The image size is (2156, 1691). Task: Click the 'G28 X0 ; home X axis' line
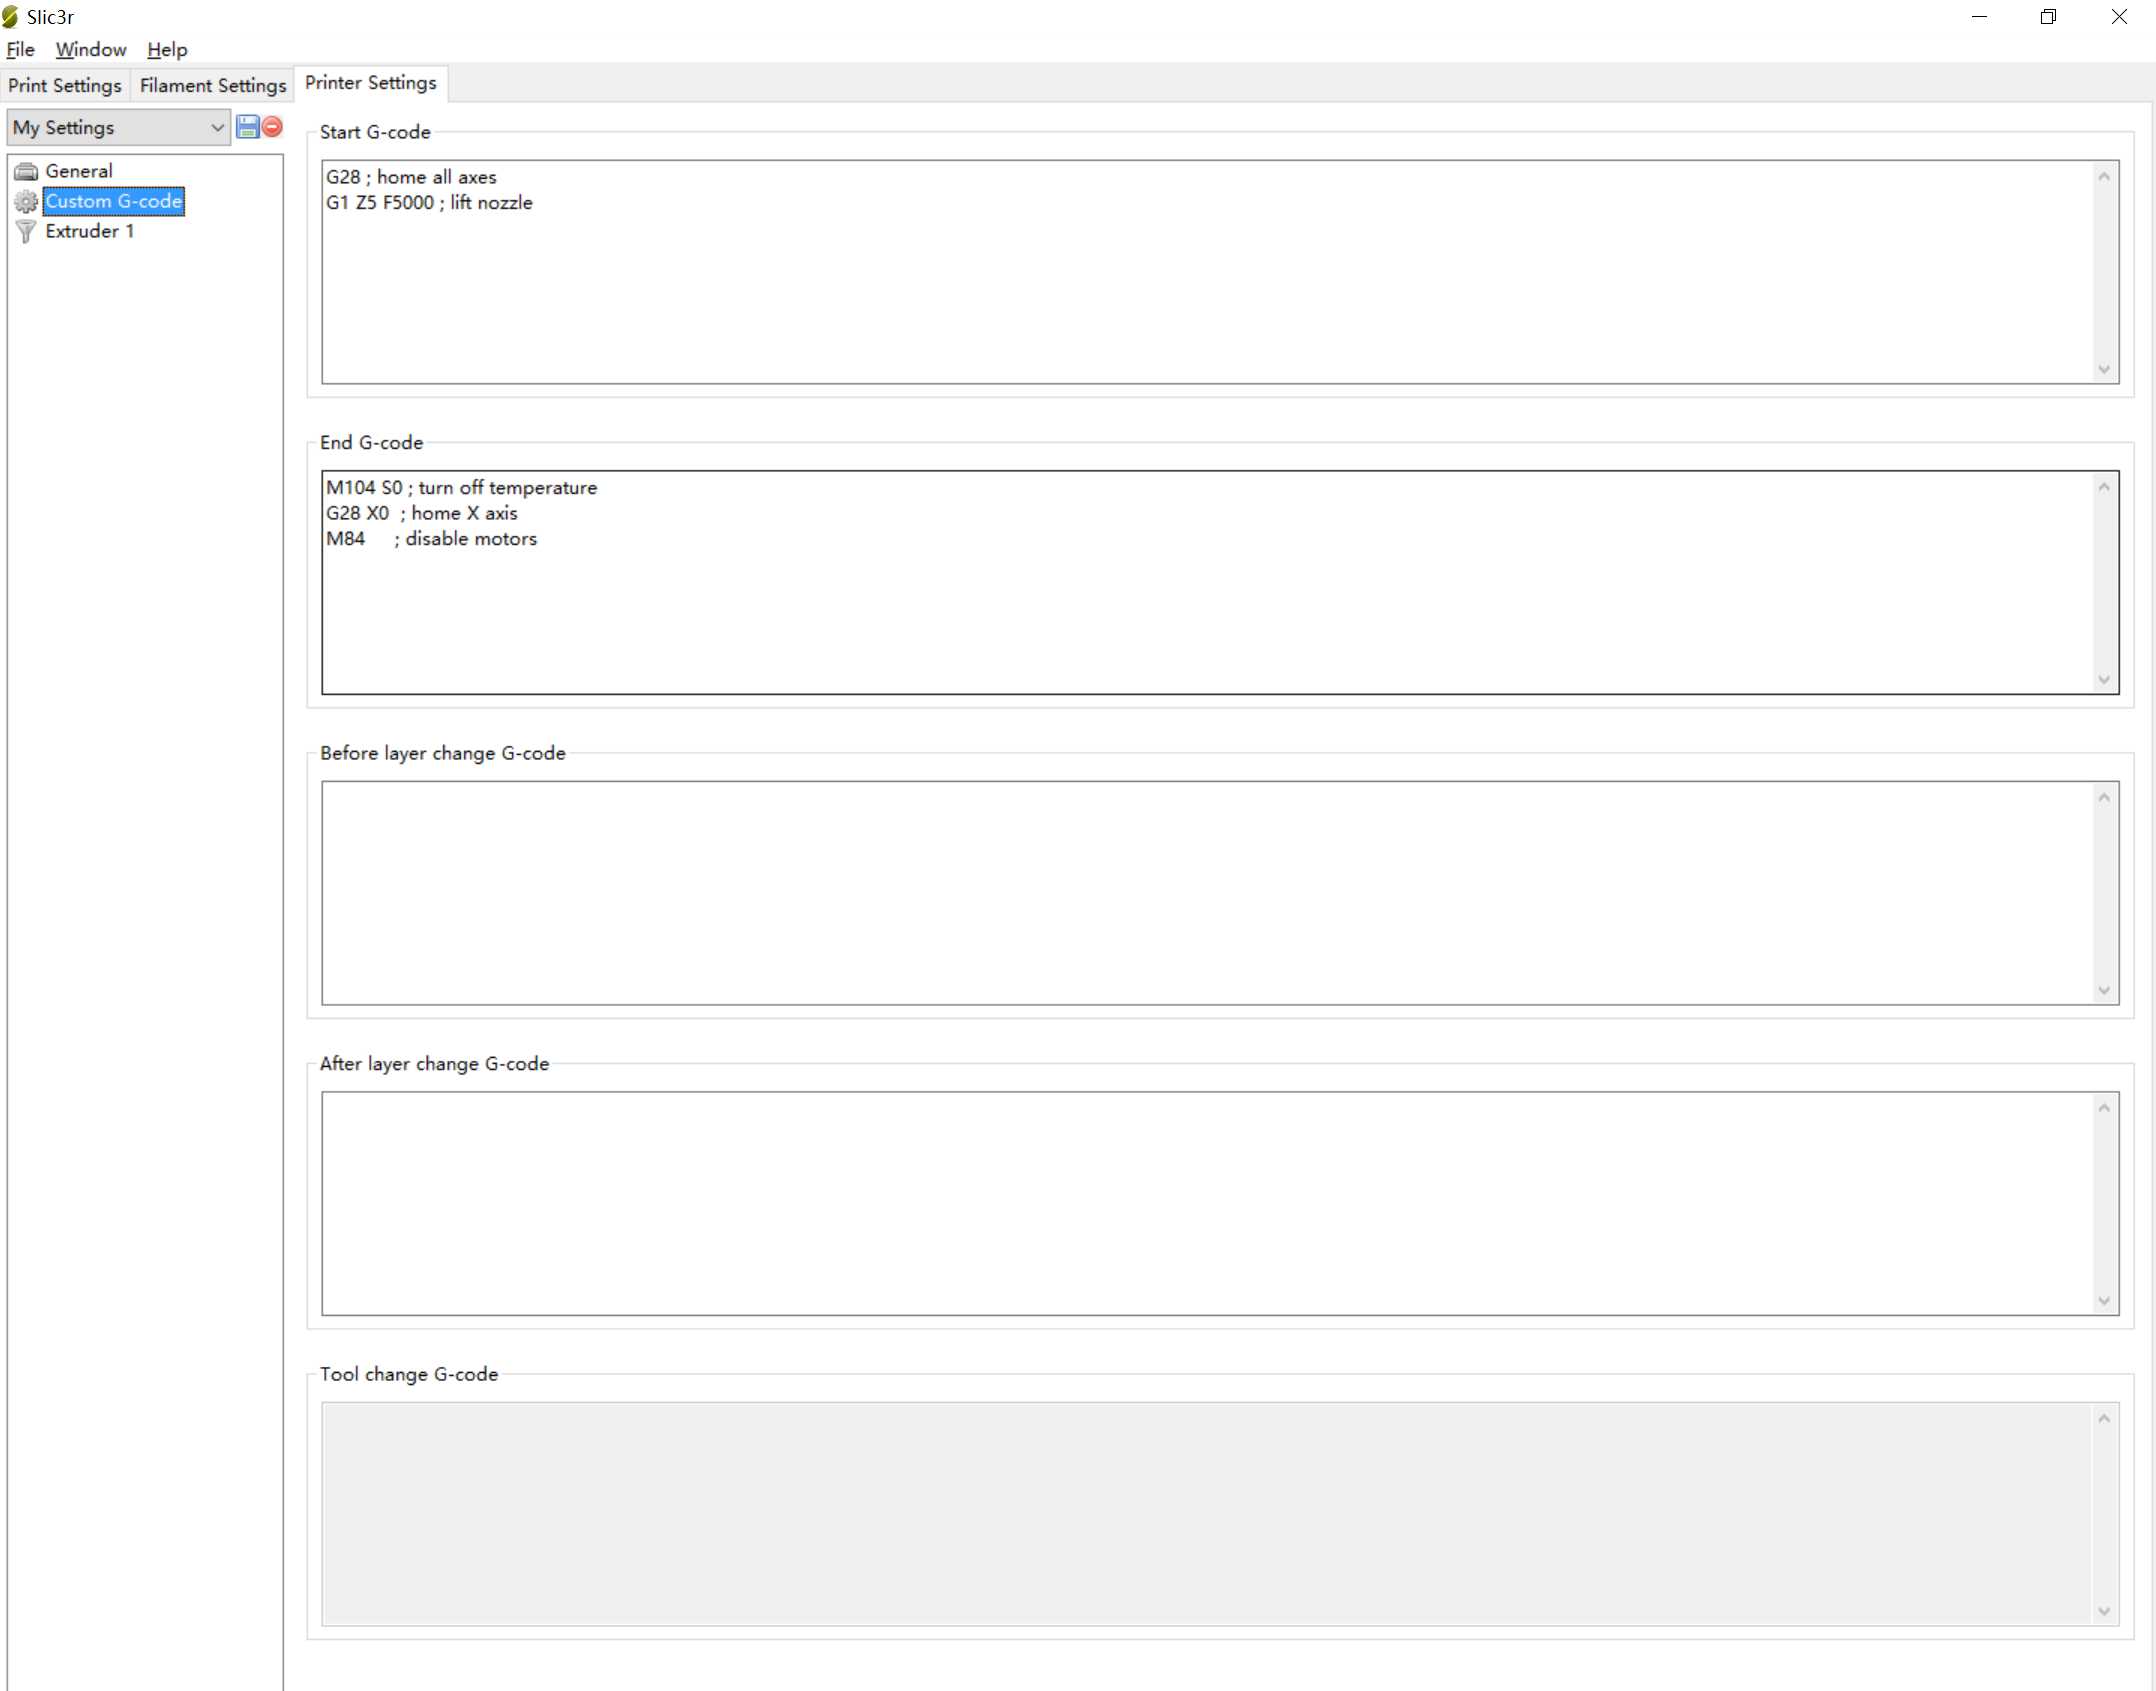pos(421,513)
